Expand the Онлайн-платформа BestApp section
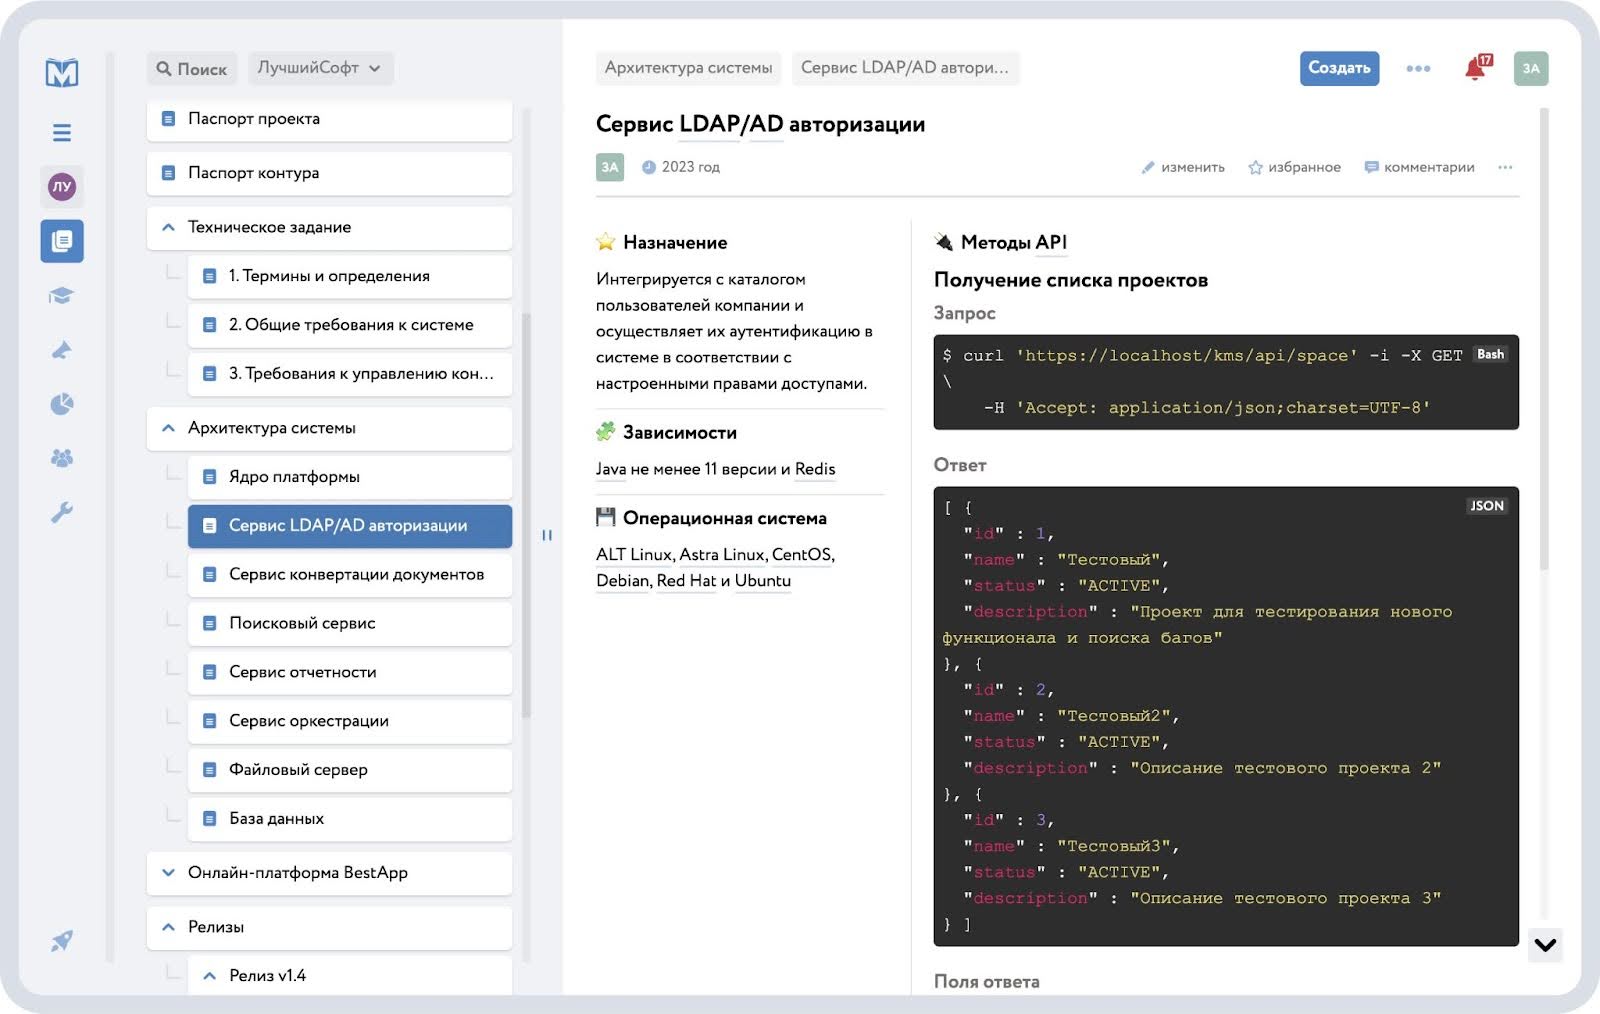 tap(168, 873)
